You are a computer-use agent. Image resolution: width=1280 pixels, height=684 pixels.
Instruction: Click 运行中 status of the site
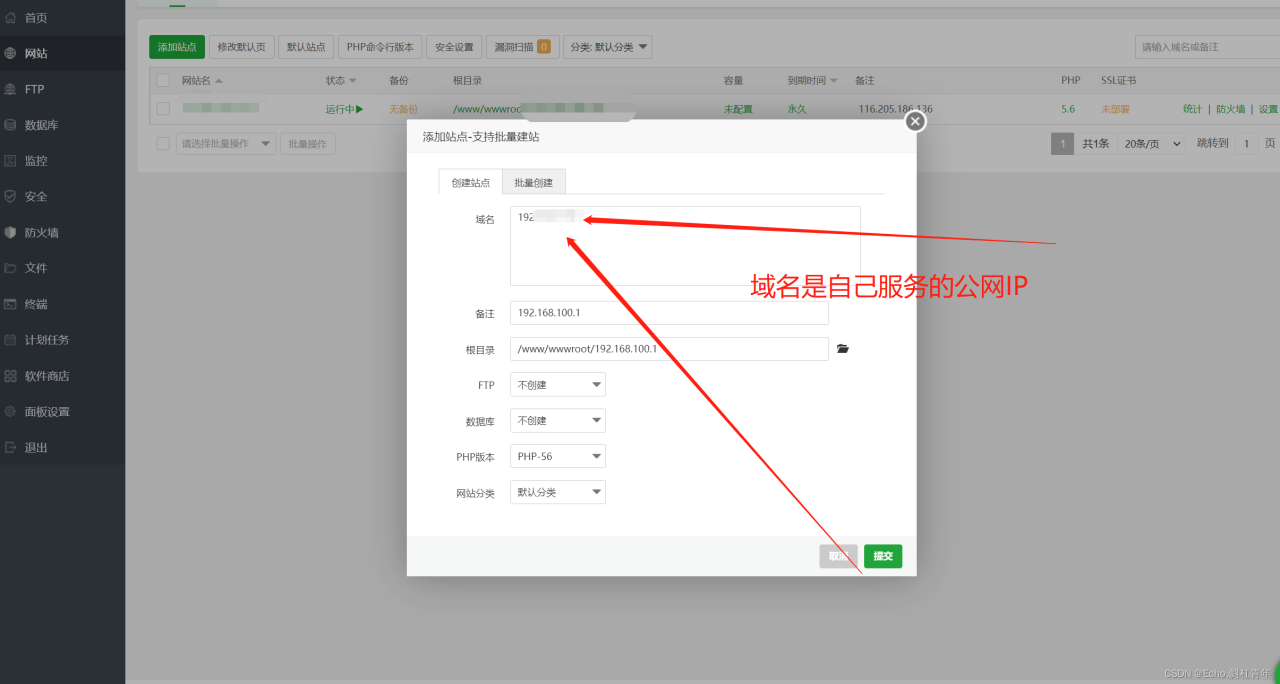(x=344, y=109)
